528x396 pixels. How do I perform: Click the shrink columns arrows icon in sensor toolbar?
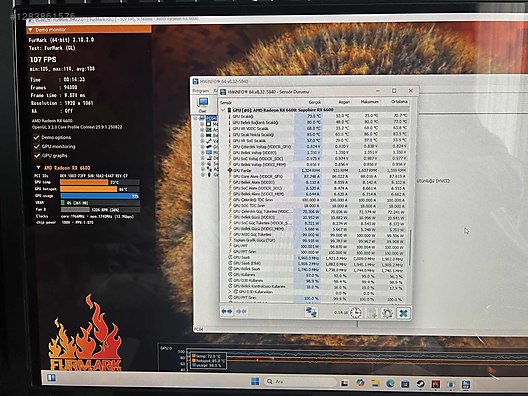(241, 311)
